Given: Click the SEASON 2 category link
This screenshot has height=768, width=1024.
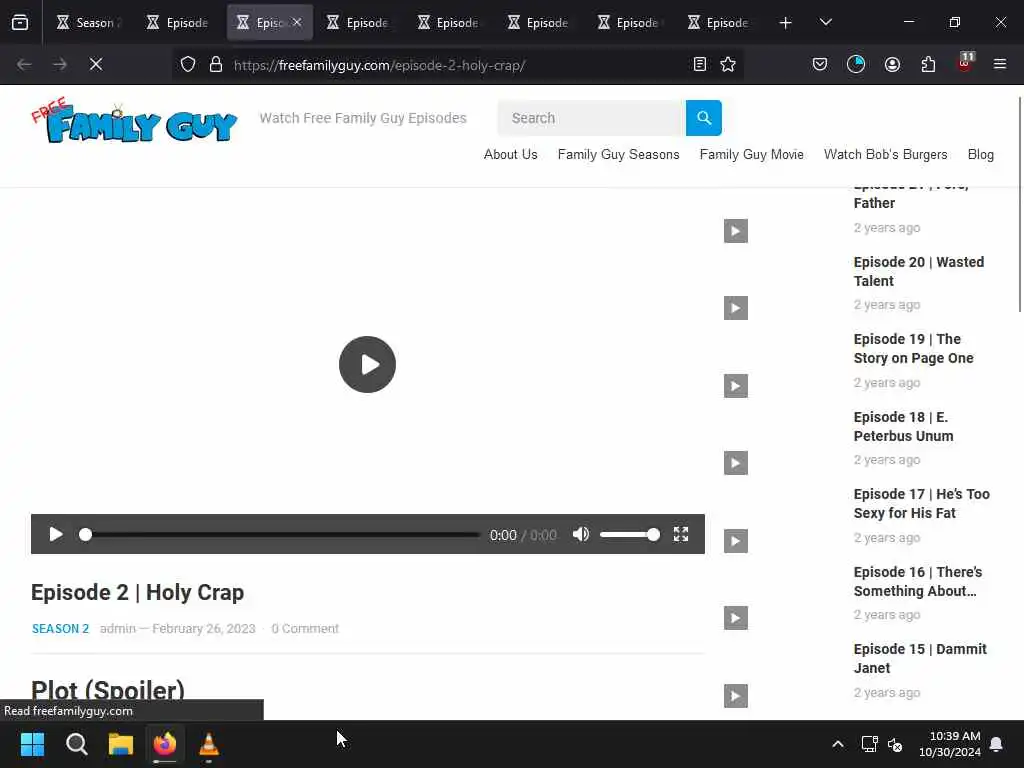Looking at the screenshot, I should click(60, 629).
